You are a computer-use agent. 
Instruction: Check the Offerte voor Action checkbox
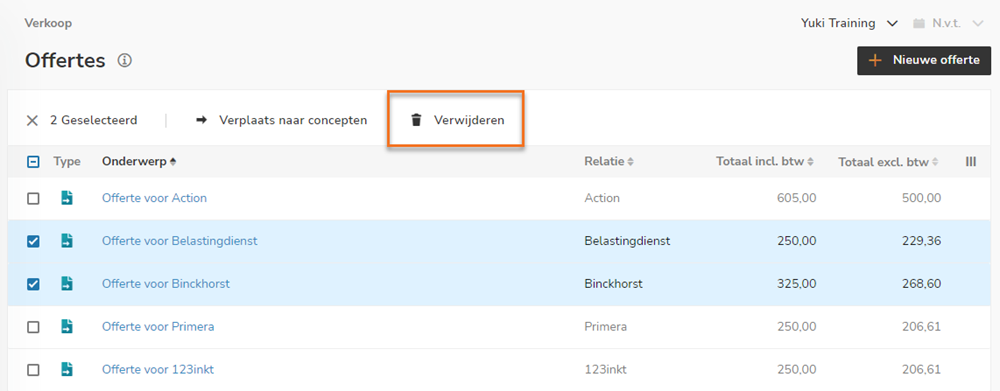tap(33, 198)
